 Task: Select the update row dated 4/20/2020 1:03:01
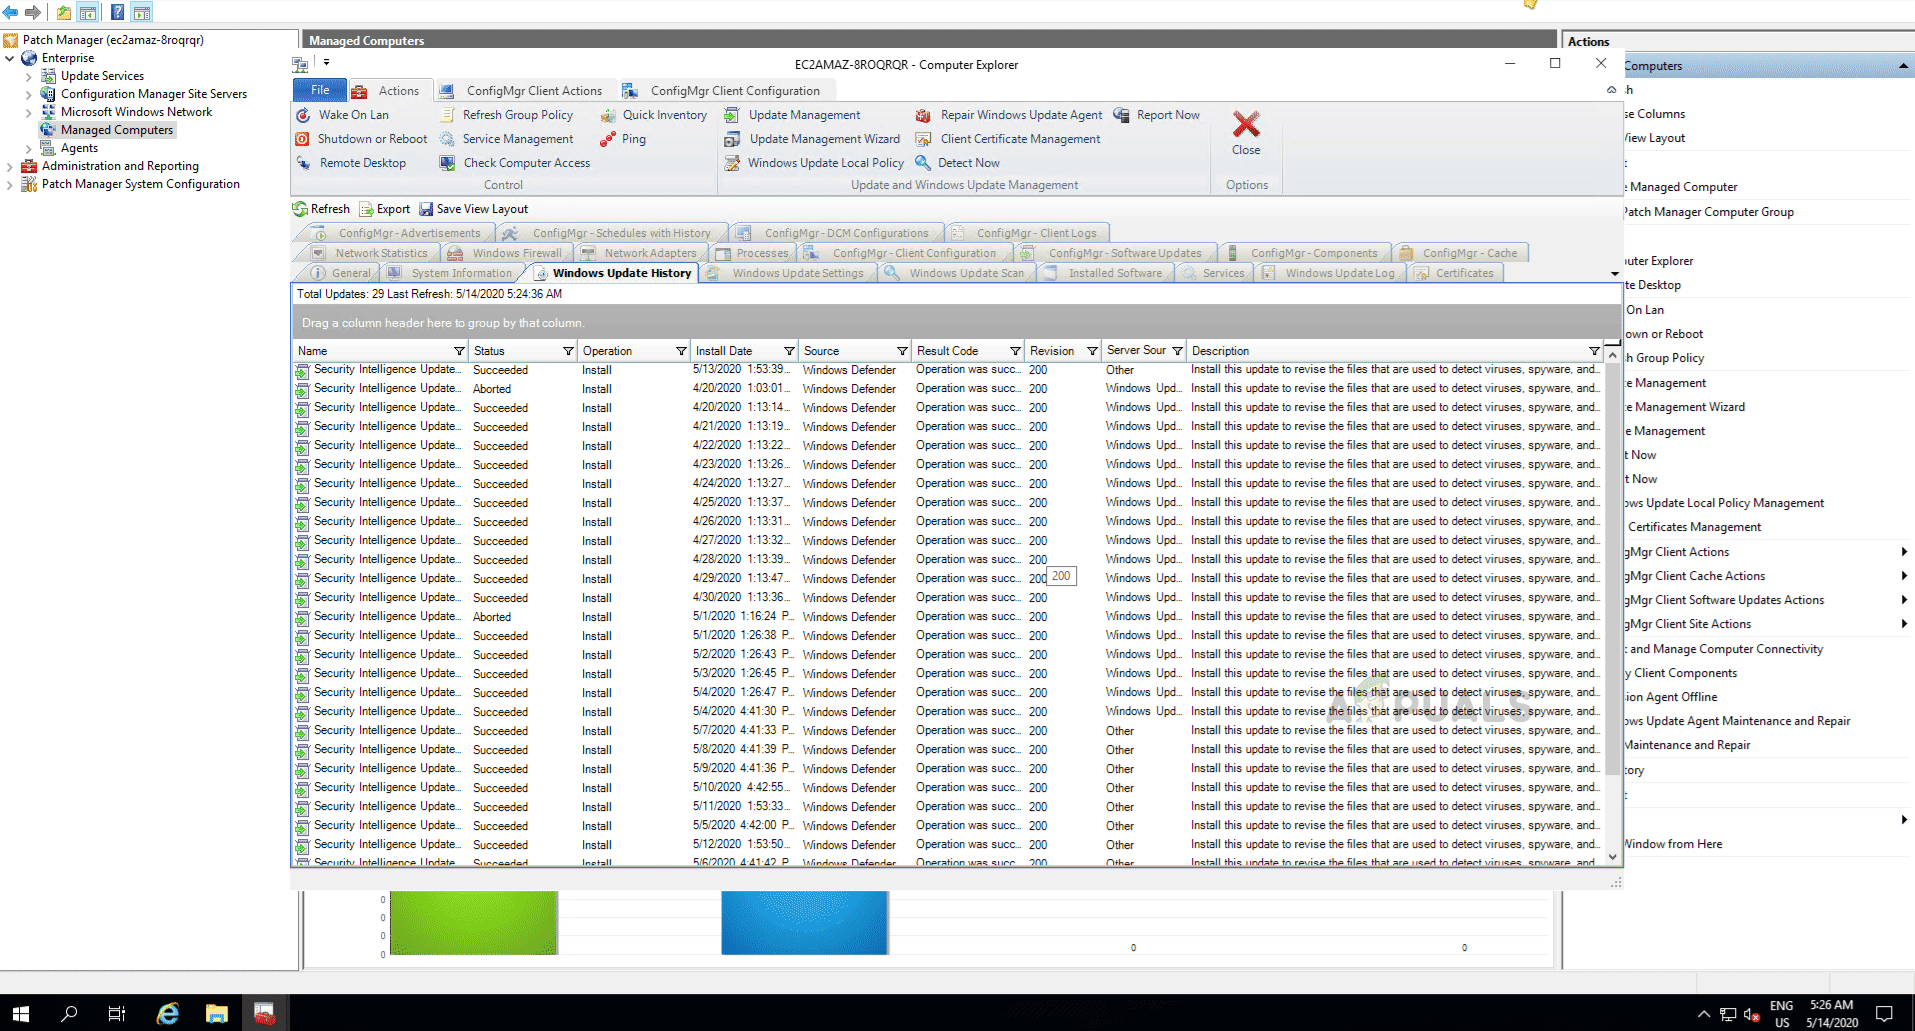[x=947, y=389]
